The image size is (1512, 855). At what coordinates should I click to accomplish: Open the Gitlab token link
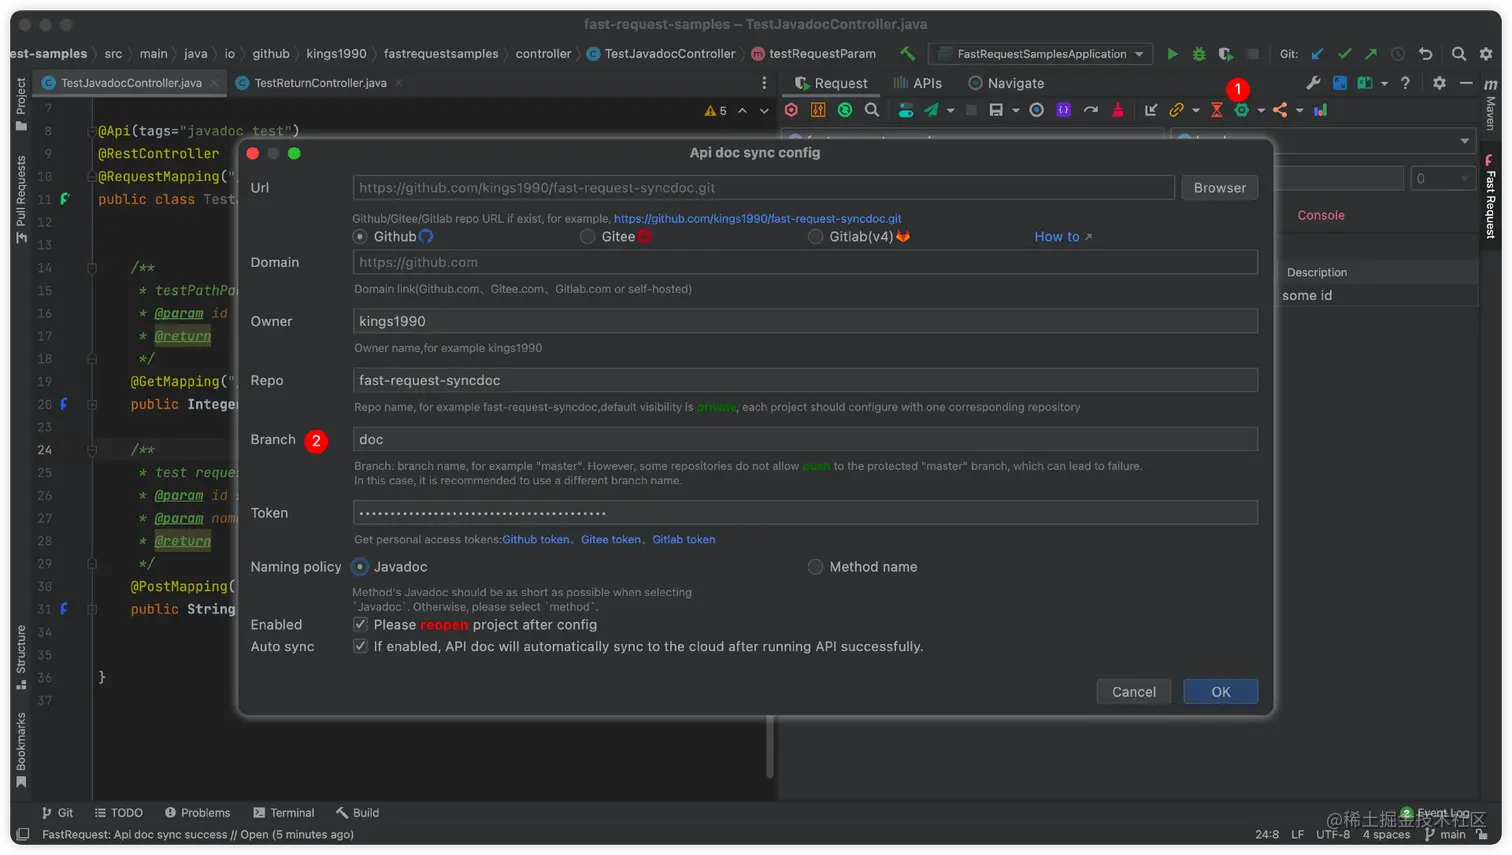click(684, 540)
